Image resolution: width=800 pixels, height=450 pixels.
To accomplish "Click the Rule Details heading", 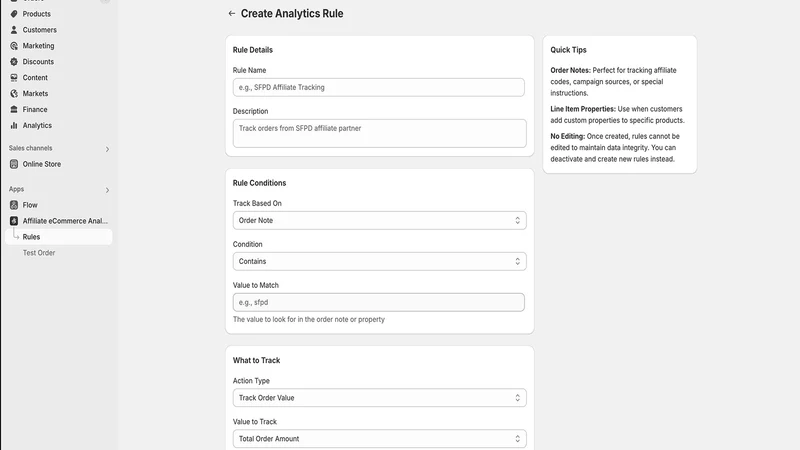I will [253, 49].
